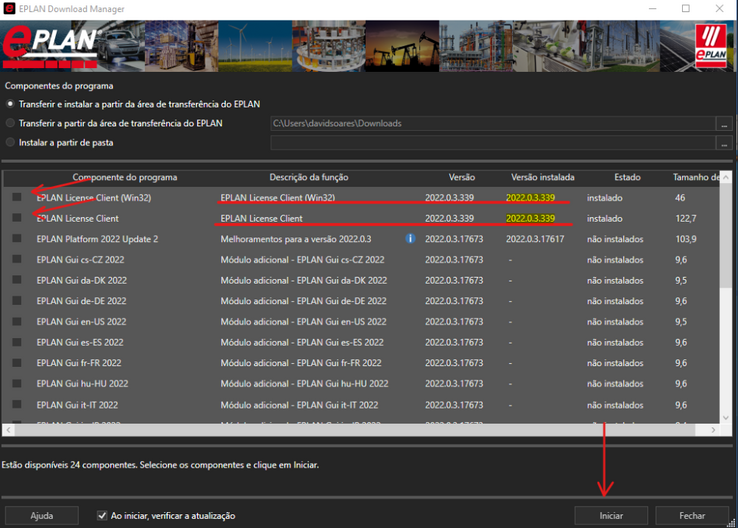Image resolution: width=738 pixels, height=528 pixels.
Task: Click the horizontal scrollbar right arrow
Action: tap(713, 430)
